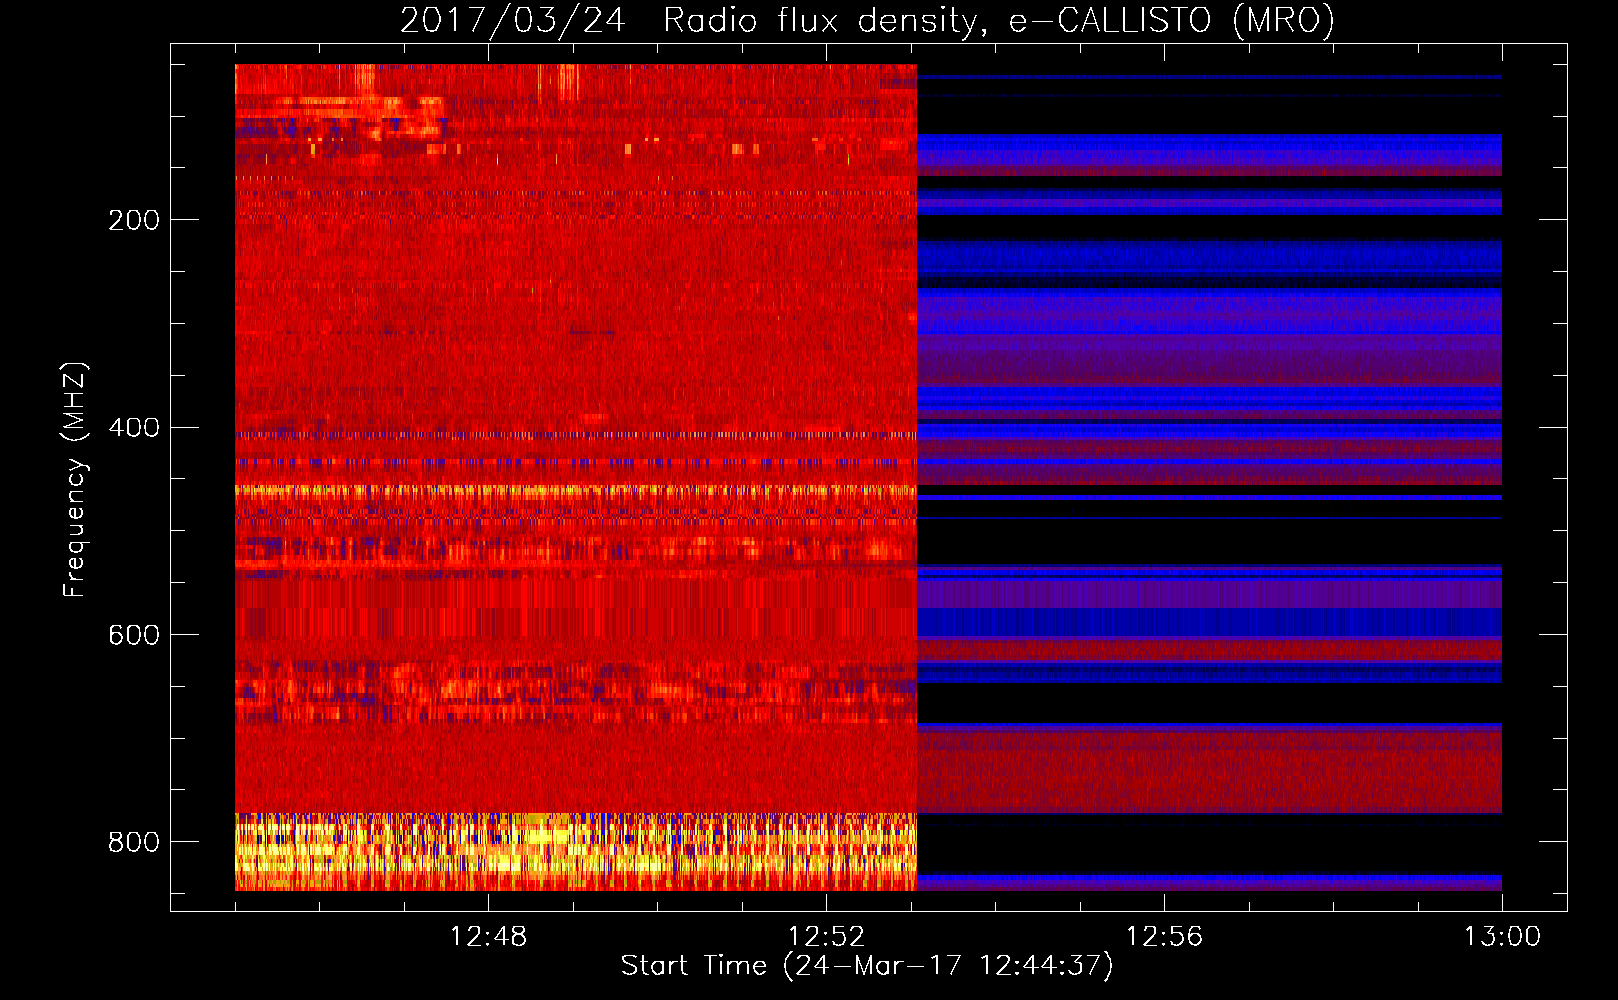The height and width of the screenshot is (1000, 1618).
Task: Click the 800 frequency tick label
Action: [x=134, y=843]
